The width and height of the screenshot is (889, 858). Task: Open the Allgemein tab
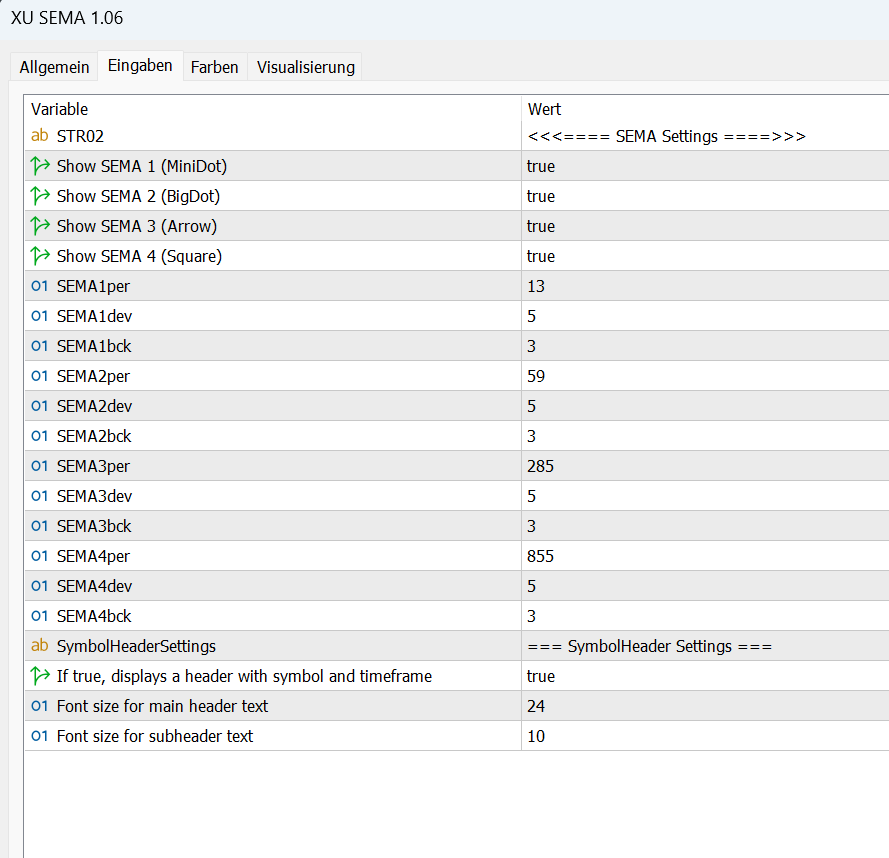coord(54,67)
